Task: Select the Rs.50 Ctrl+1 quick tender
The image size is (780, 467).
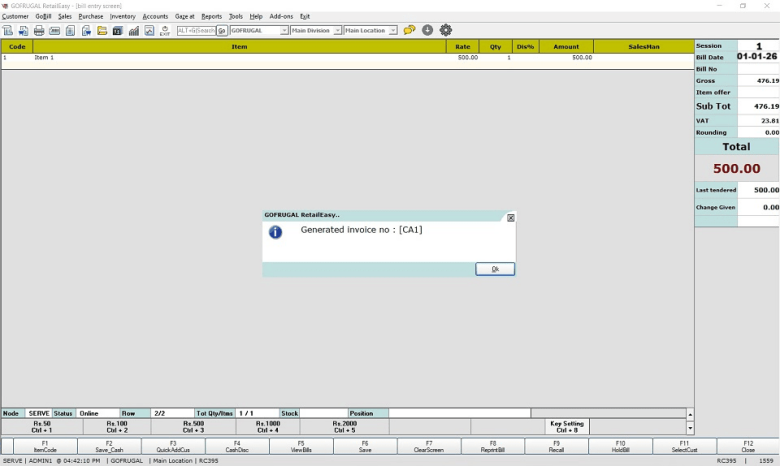Action: 42,427
